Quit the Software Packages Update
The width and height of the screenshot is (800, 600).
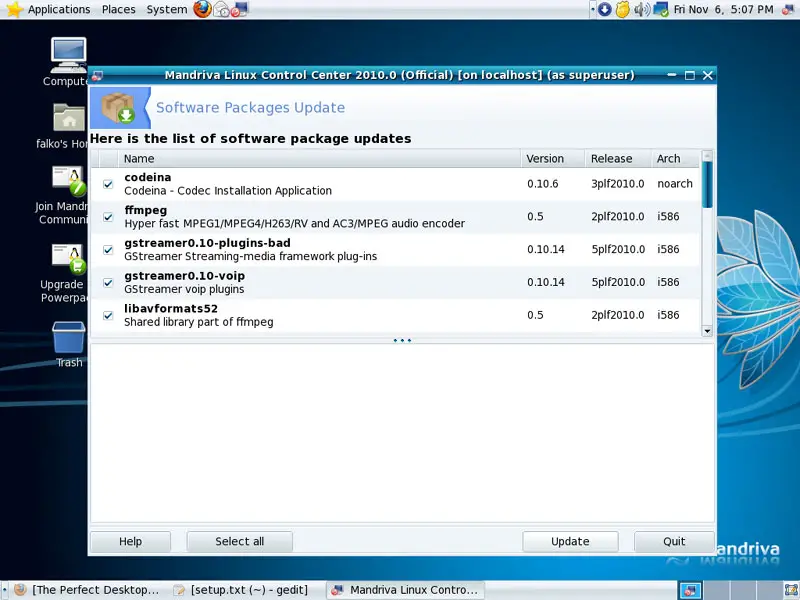[x=674, y=541]
